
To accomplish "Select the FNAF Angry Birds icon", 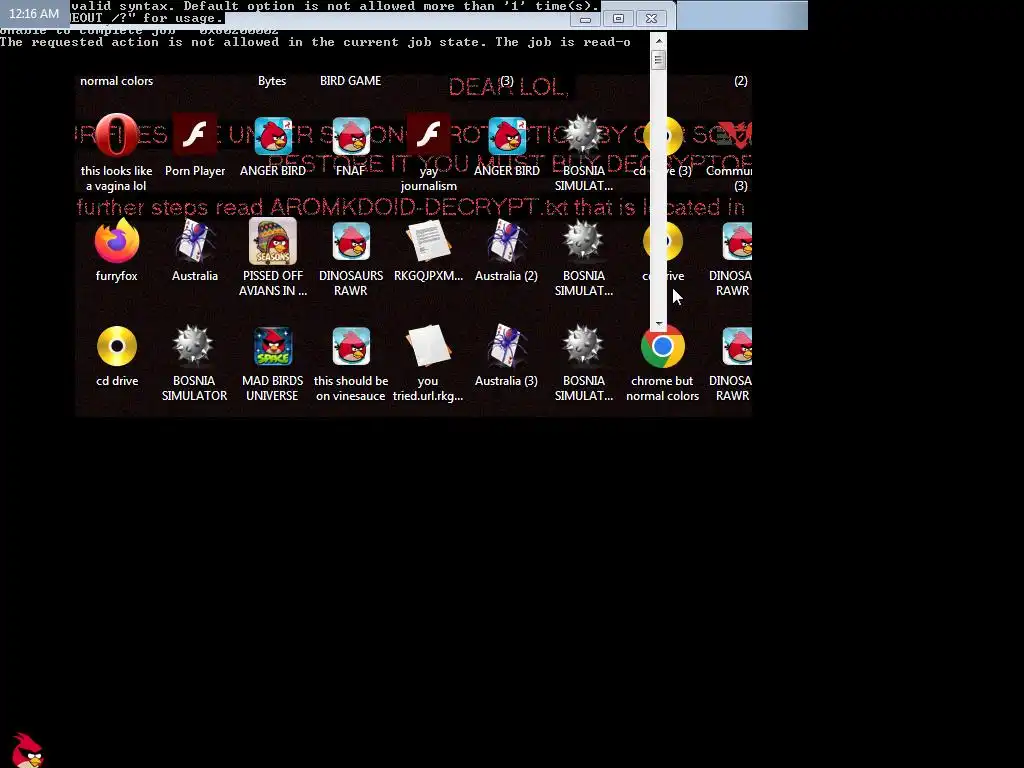I will (x=351, y=136).
